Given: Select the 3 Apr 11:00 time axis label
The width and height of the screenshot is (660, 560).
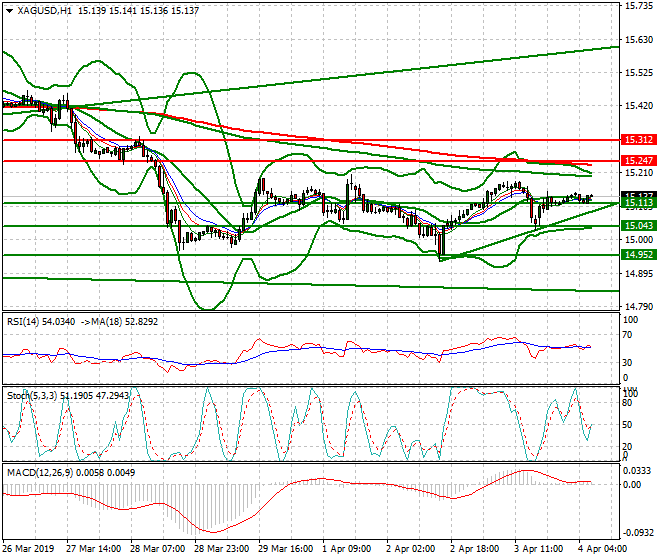Looking at the screenshot, I should [x=539, y=549].
